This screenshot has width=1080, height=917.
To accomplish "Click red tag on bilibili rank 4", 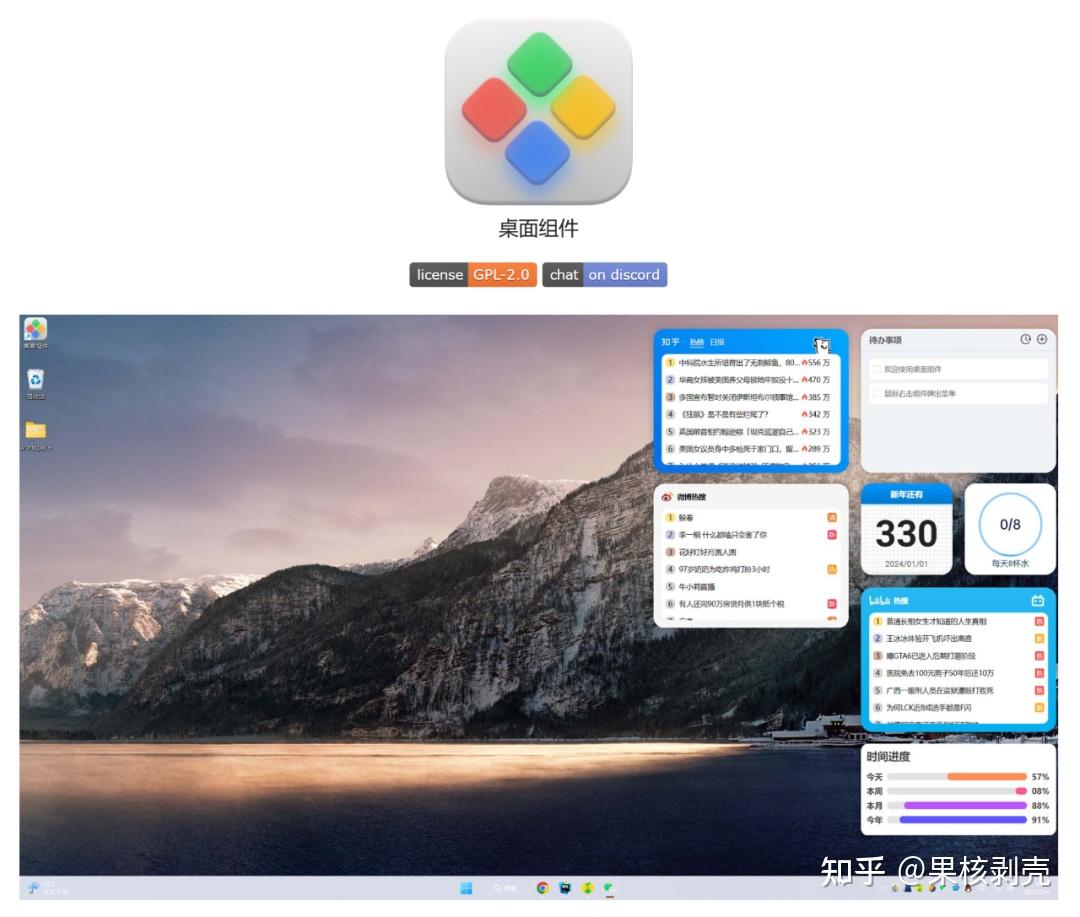I will 1039,672.
